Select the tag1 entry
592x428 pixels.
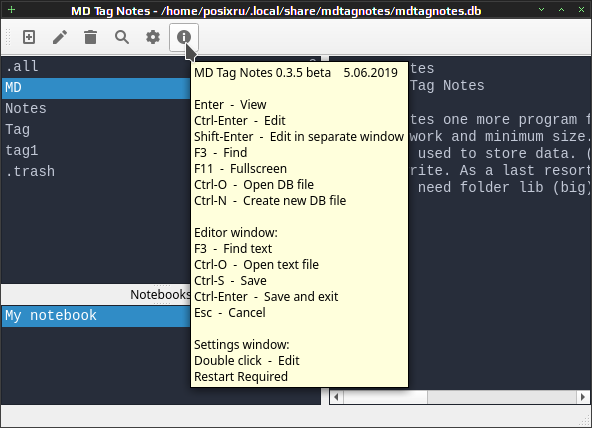pos(96,151)
